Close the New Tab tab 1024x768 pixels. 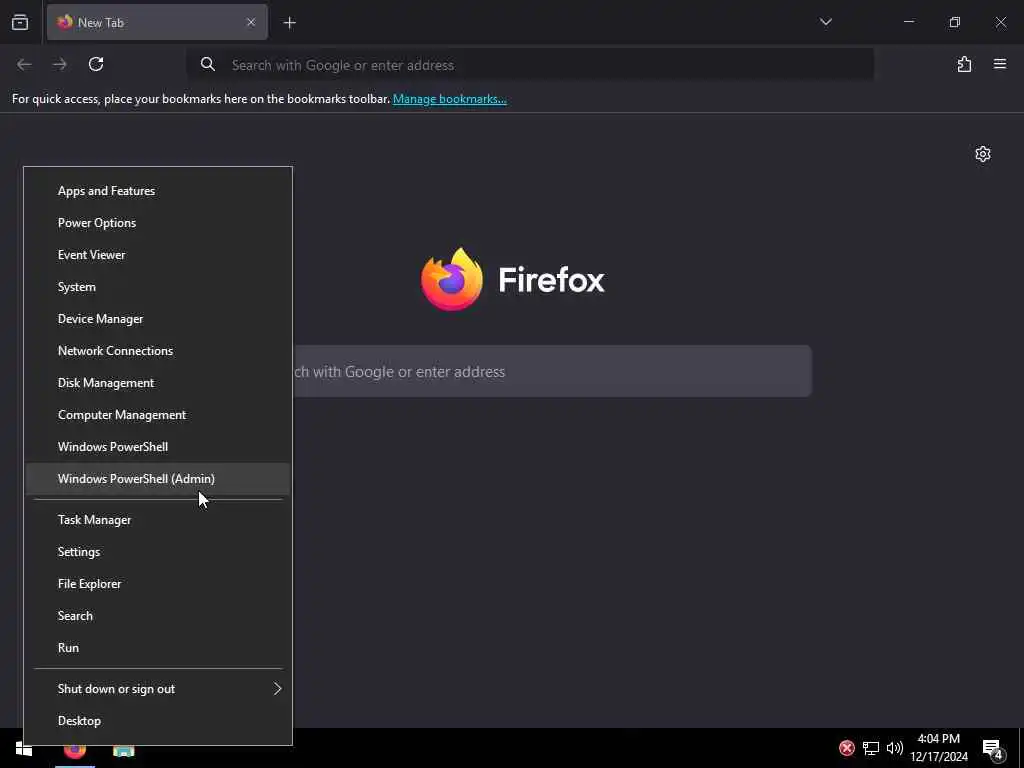coord(251,22)
